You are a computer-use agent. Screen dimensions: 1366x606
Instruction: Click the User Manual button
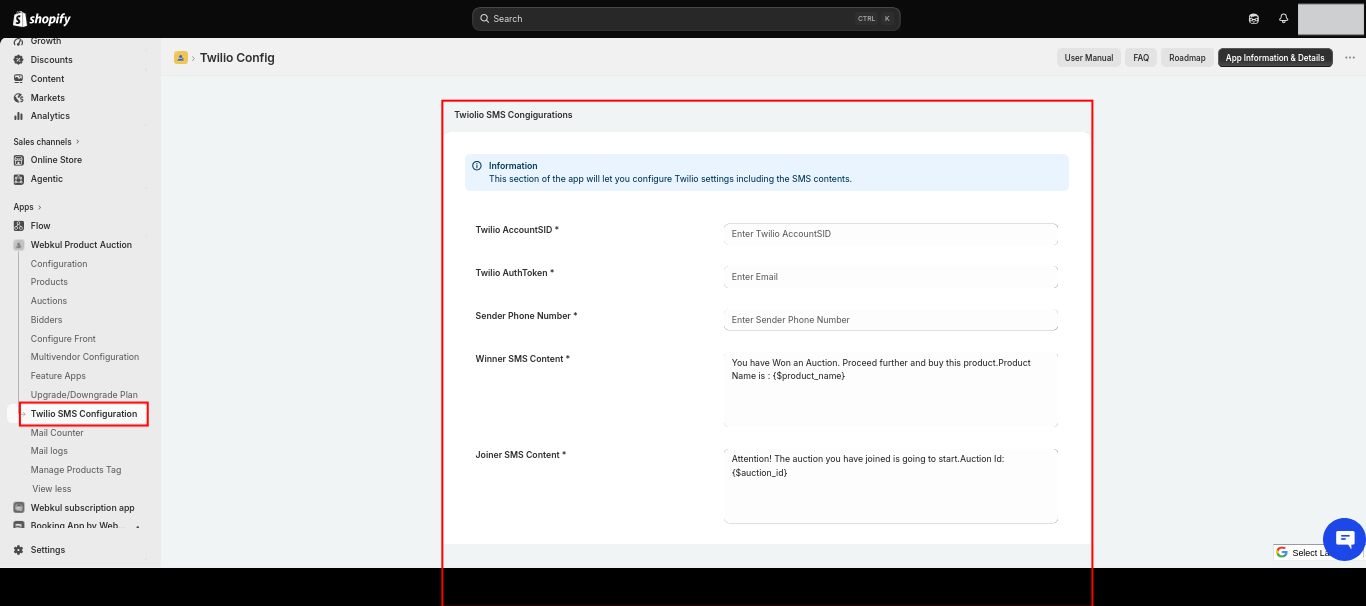[1089, 58]
